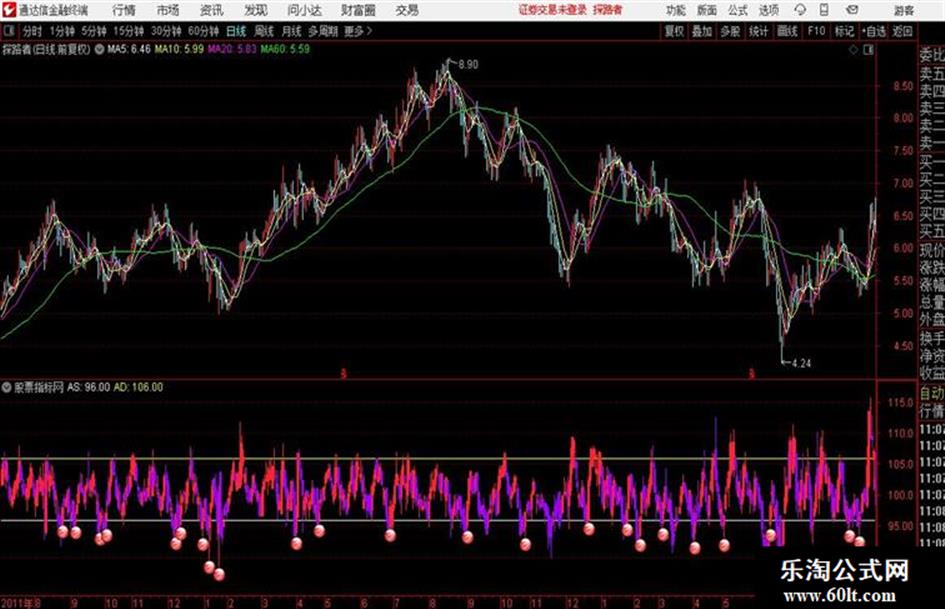Open the 问小达 menu

(x=304, y=10)
